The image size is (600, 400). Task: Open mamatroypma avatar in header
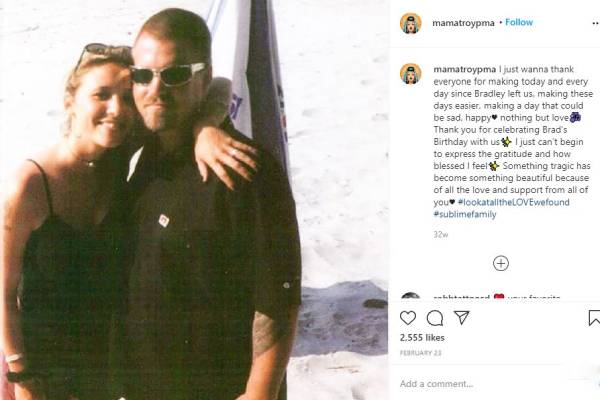tap(411, 23)
